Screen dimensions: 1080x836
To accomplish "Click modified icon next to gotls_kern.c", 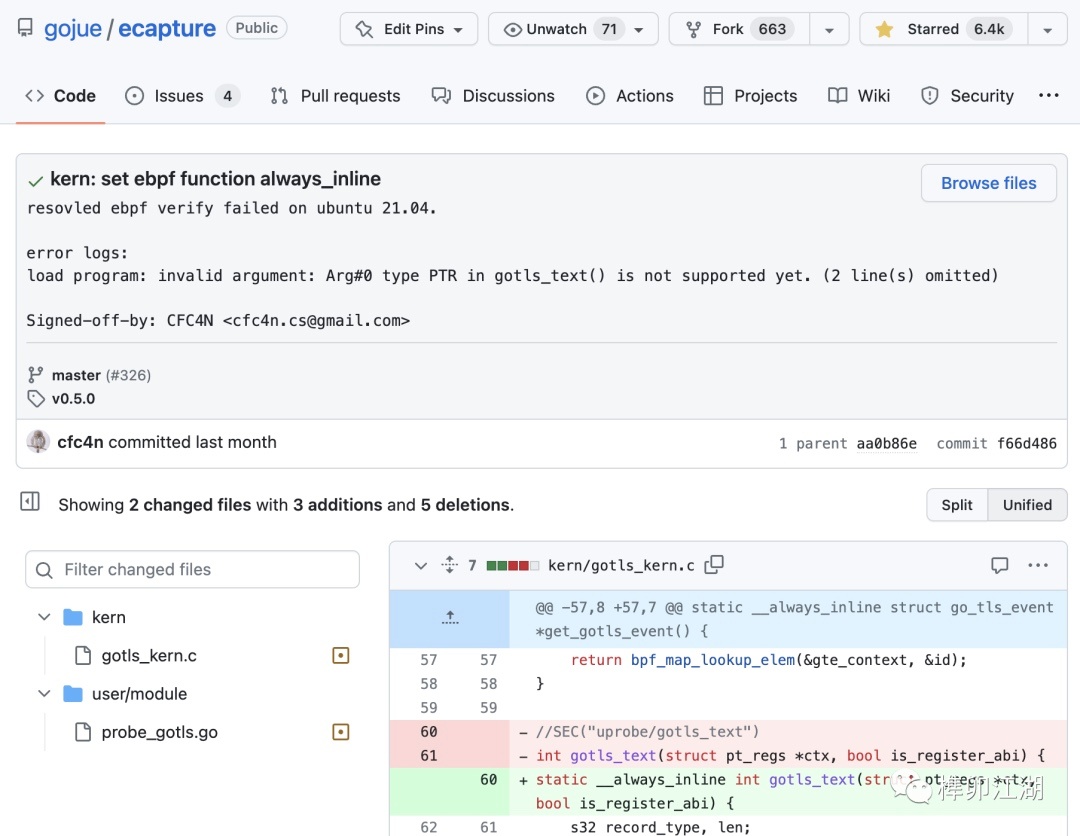I will coord(341,656).
